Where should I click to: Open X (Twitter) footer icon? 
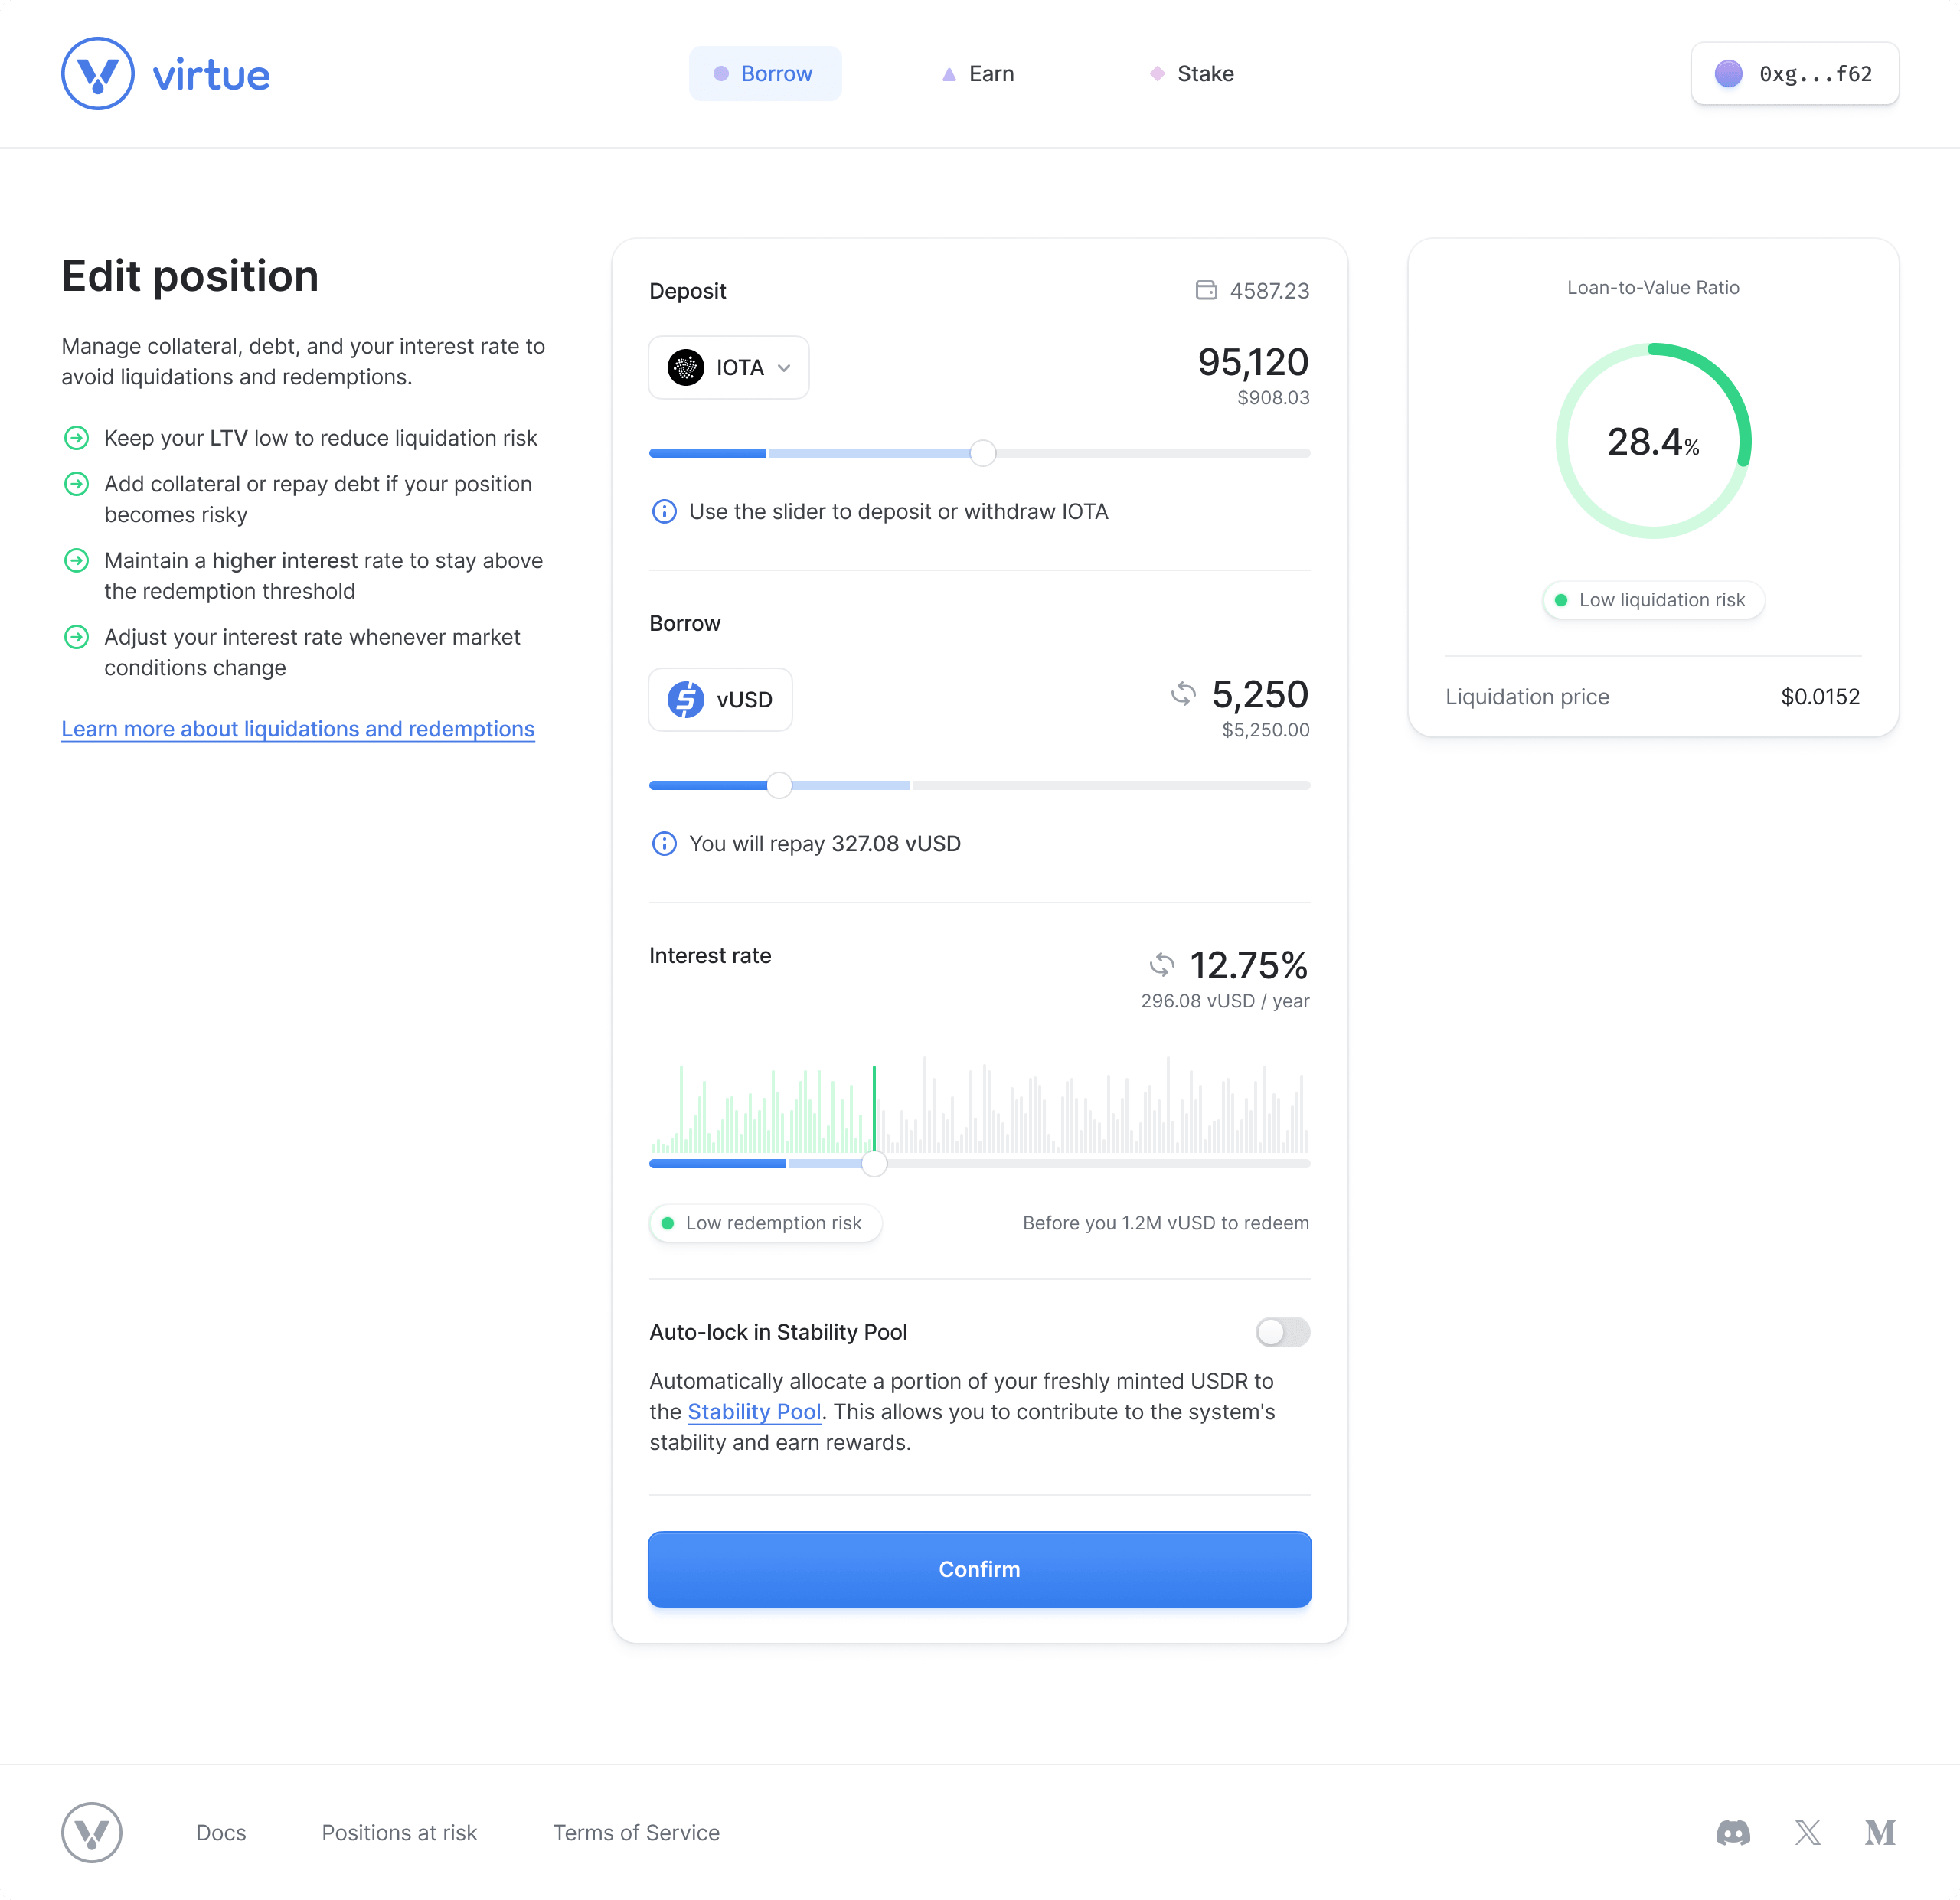point(1807,1832)
